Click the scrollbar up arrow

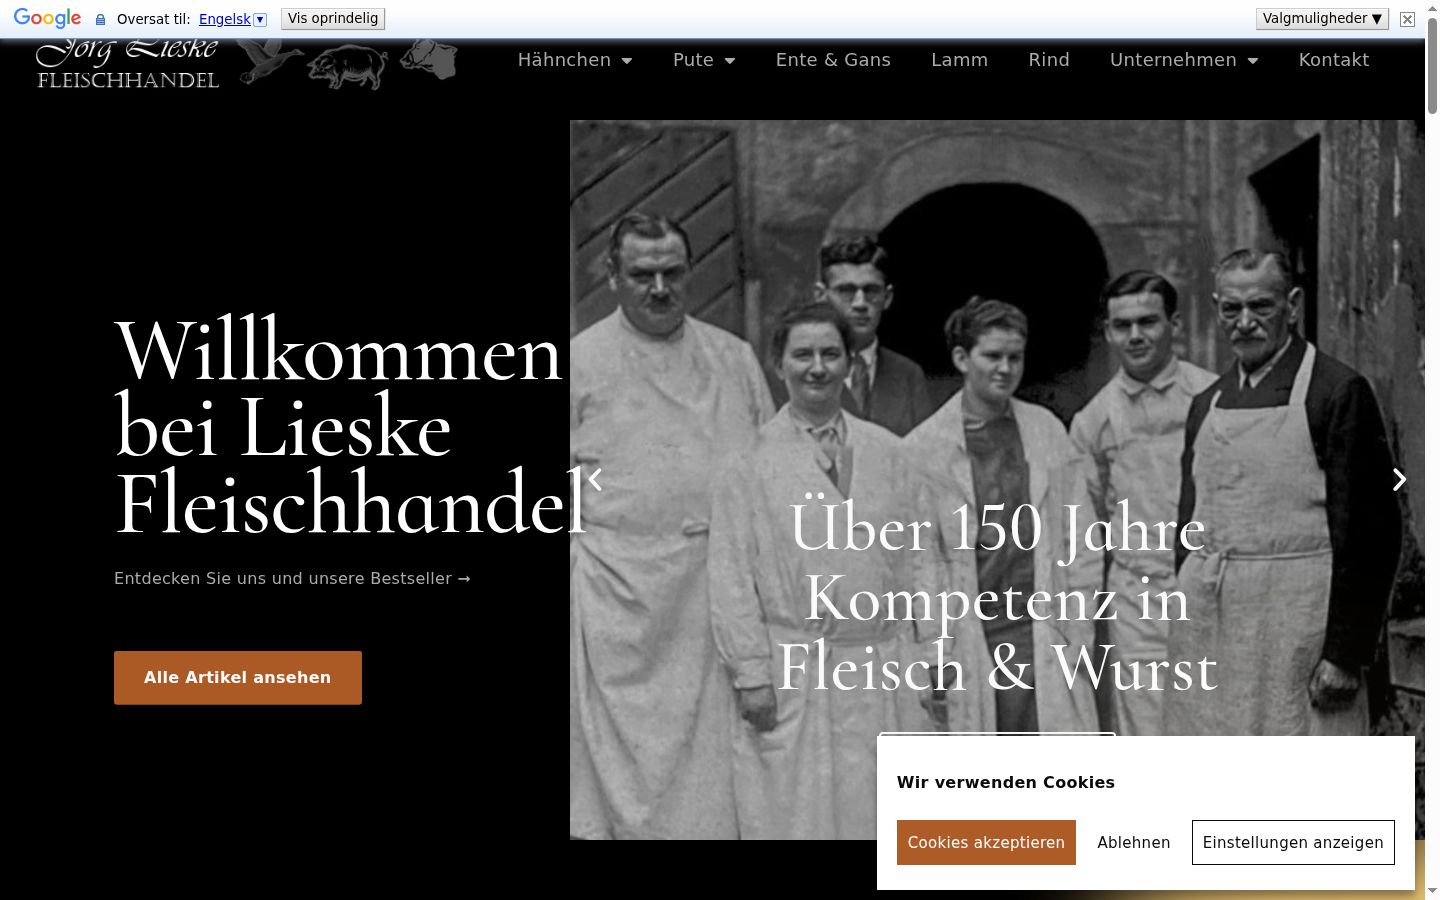tap(1432, 7)
